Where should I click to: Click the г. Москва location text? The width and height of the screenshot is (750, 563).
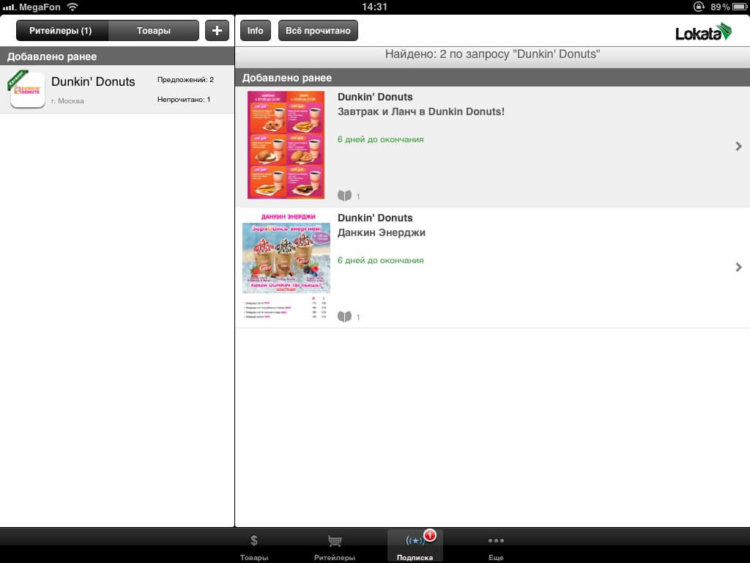[67, 101]
